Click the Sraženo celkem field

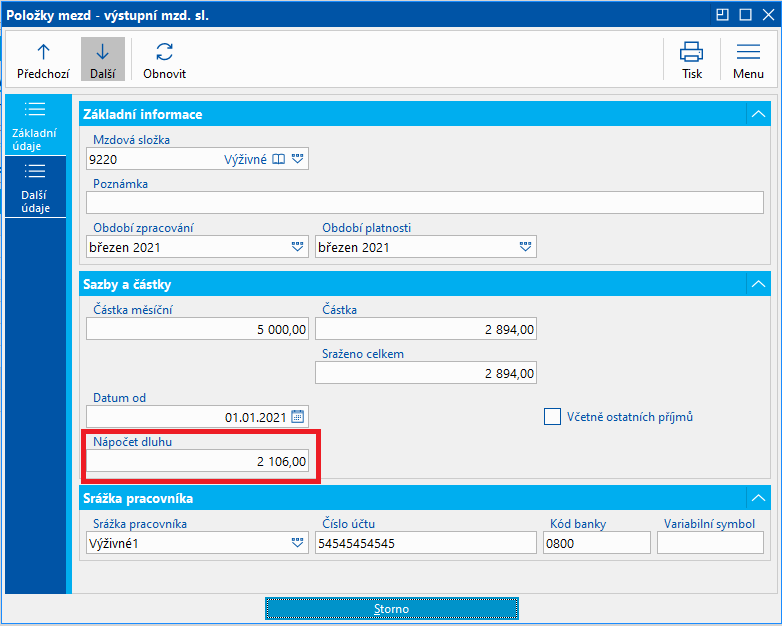click(426, 373)
